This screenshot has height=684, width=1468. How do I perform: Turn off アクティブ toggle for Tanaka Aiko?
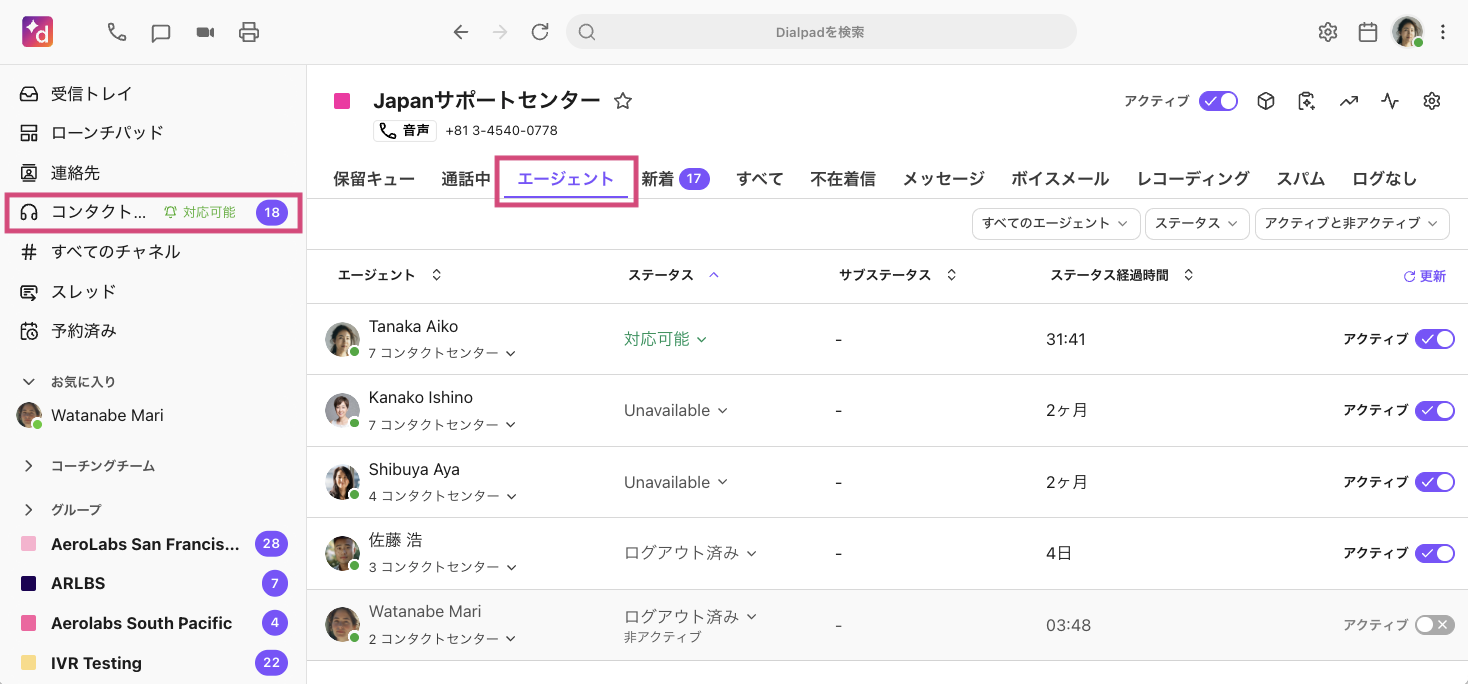pyautogui.click(x=1435, y=339)
